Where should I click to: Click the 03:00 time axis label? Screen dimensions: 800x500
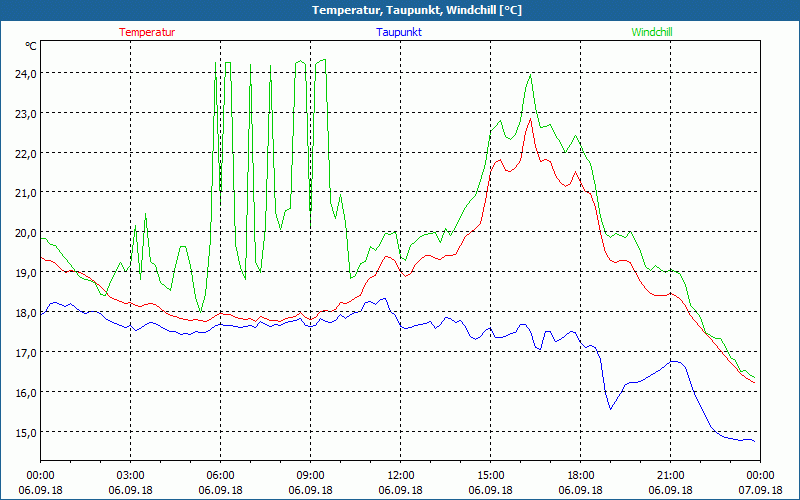130,475
